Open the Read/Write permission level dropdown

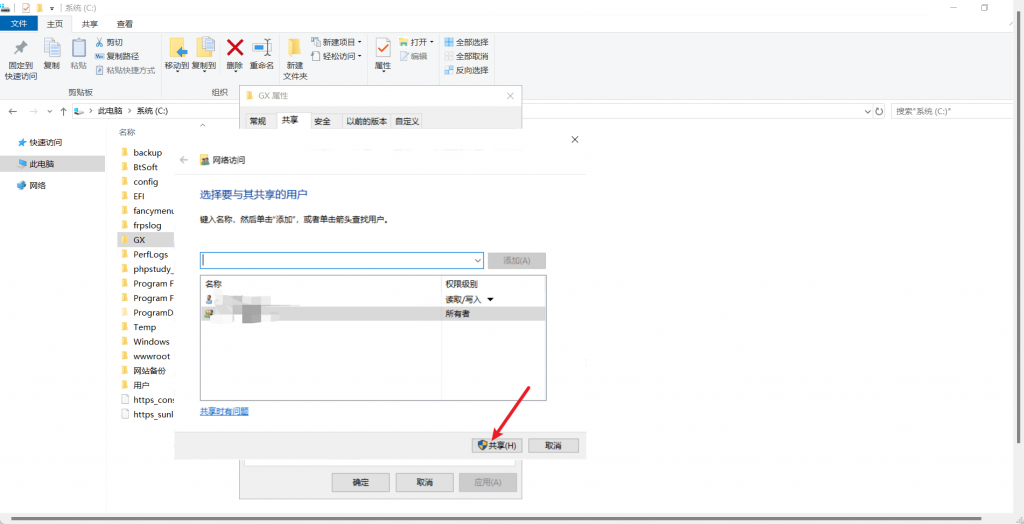[x=490, y=299]
